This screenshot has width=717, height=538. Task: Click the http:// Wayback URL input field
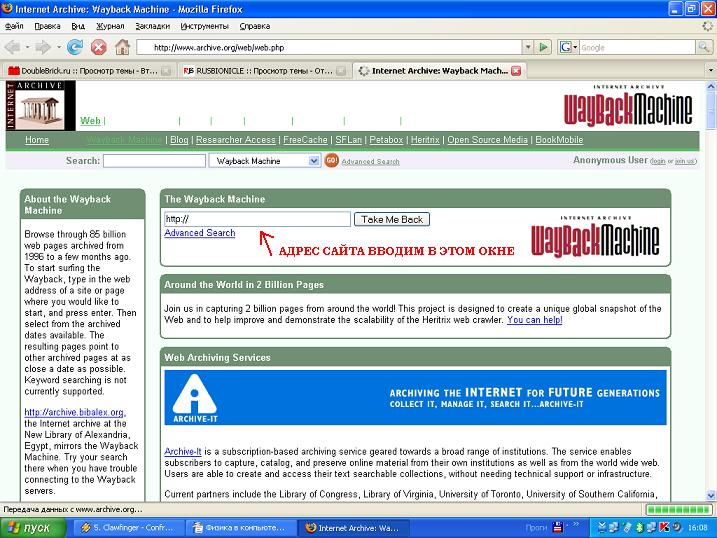[257, 219]
